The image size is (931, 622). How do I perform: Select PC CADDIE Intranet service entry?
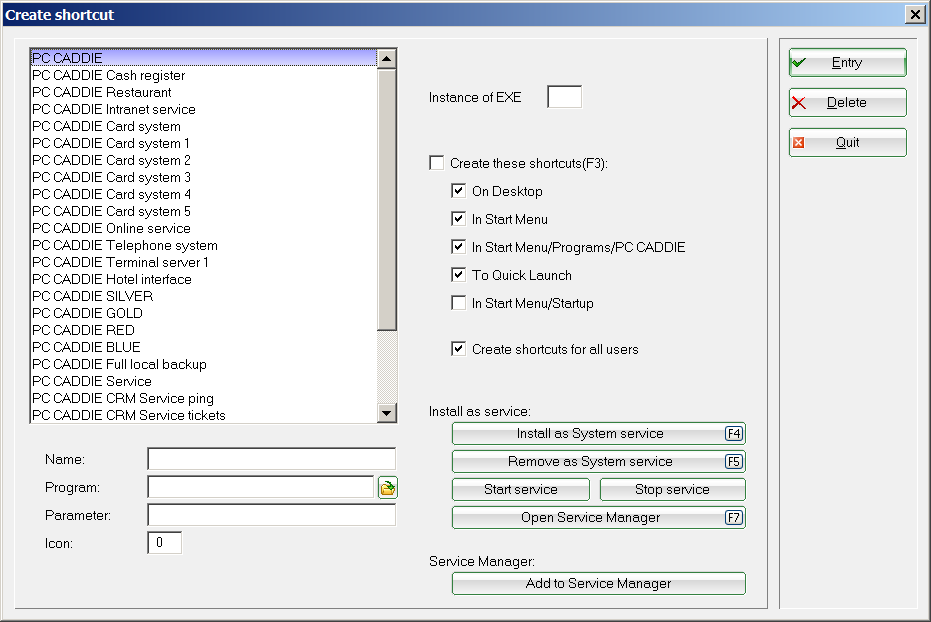(204, 109)
